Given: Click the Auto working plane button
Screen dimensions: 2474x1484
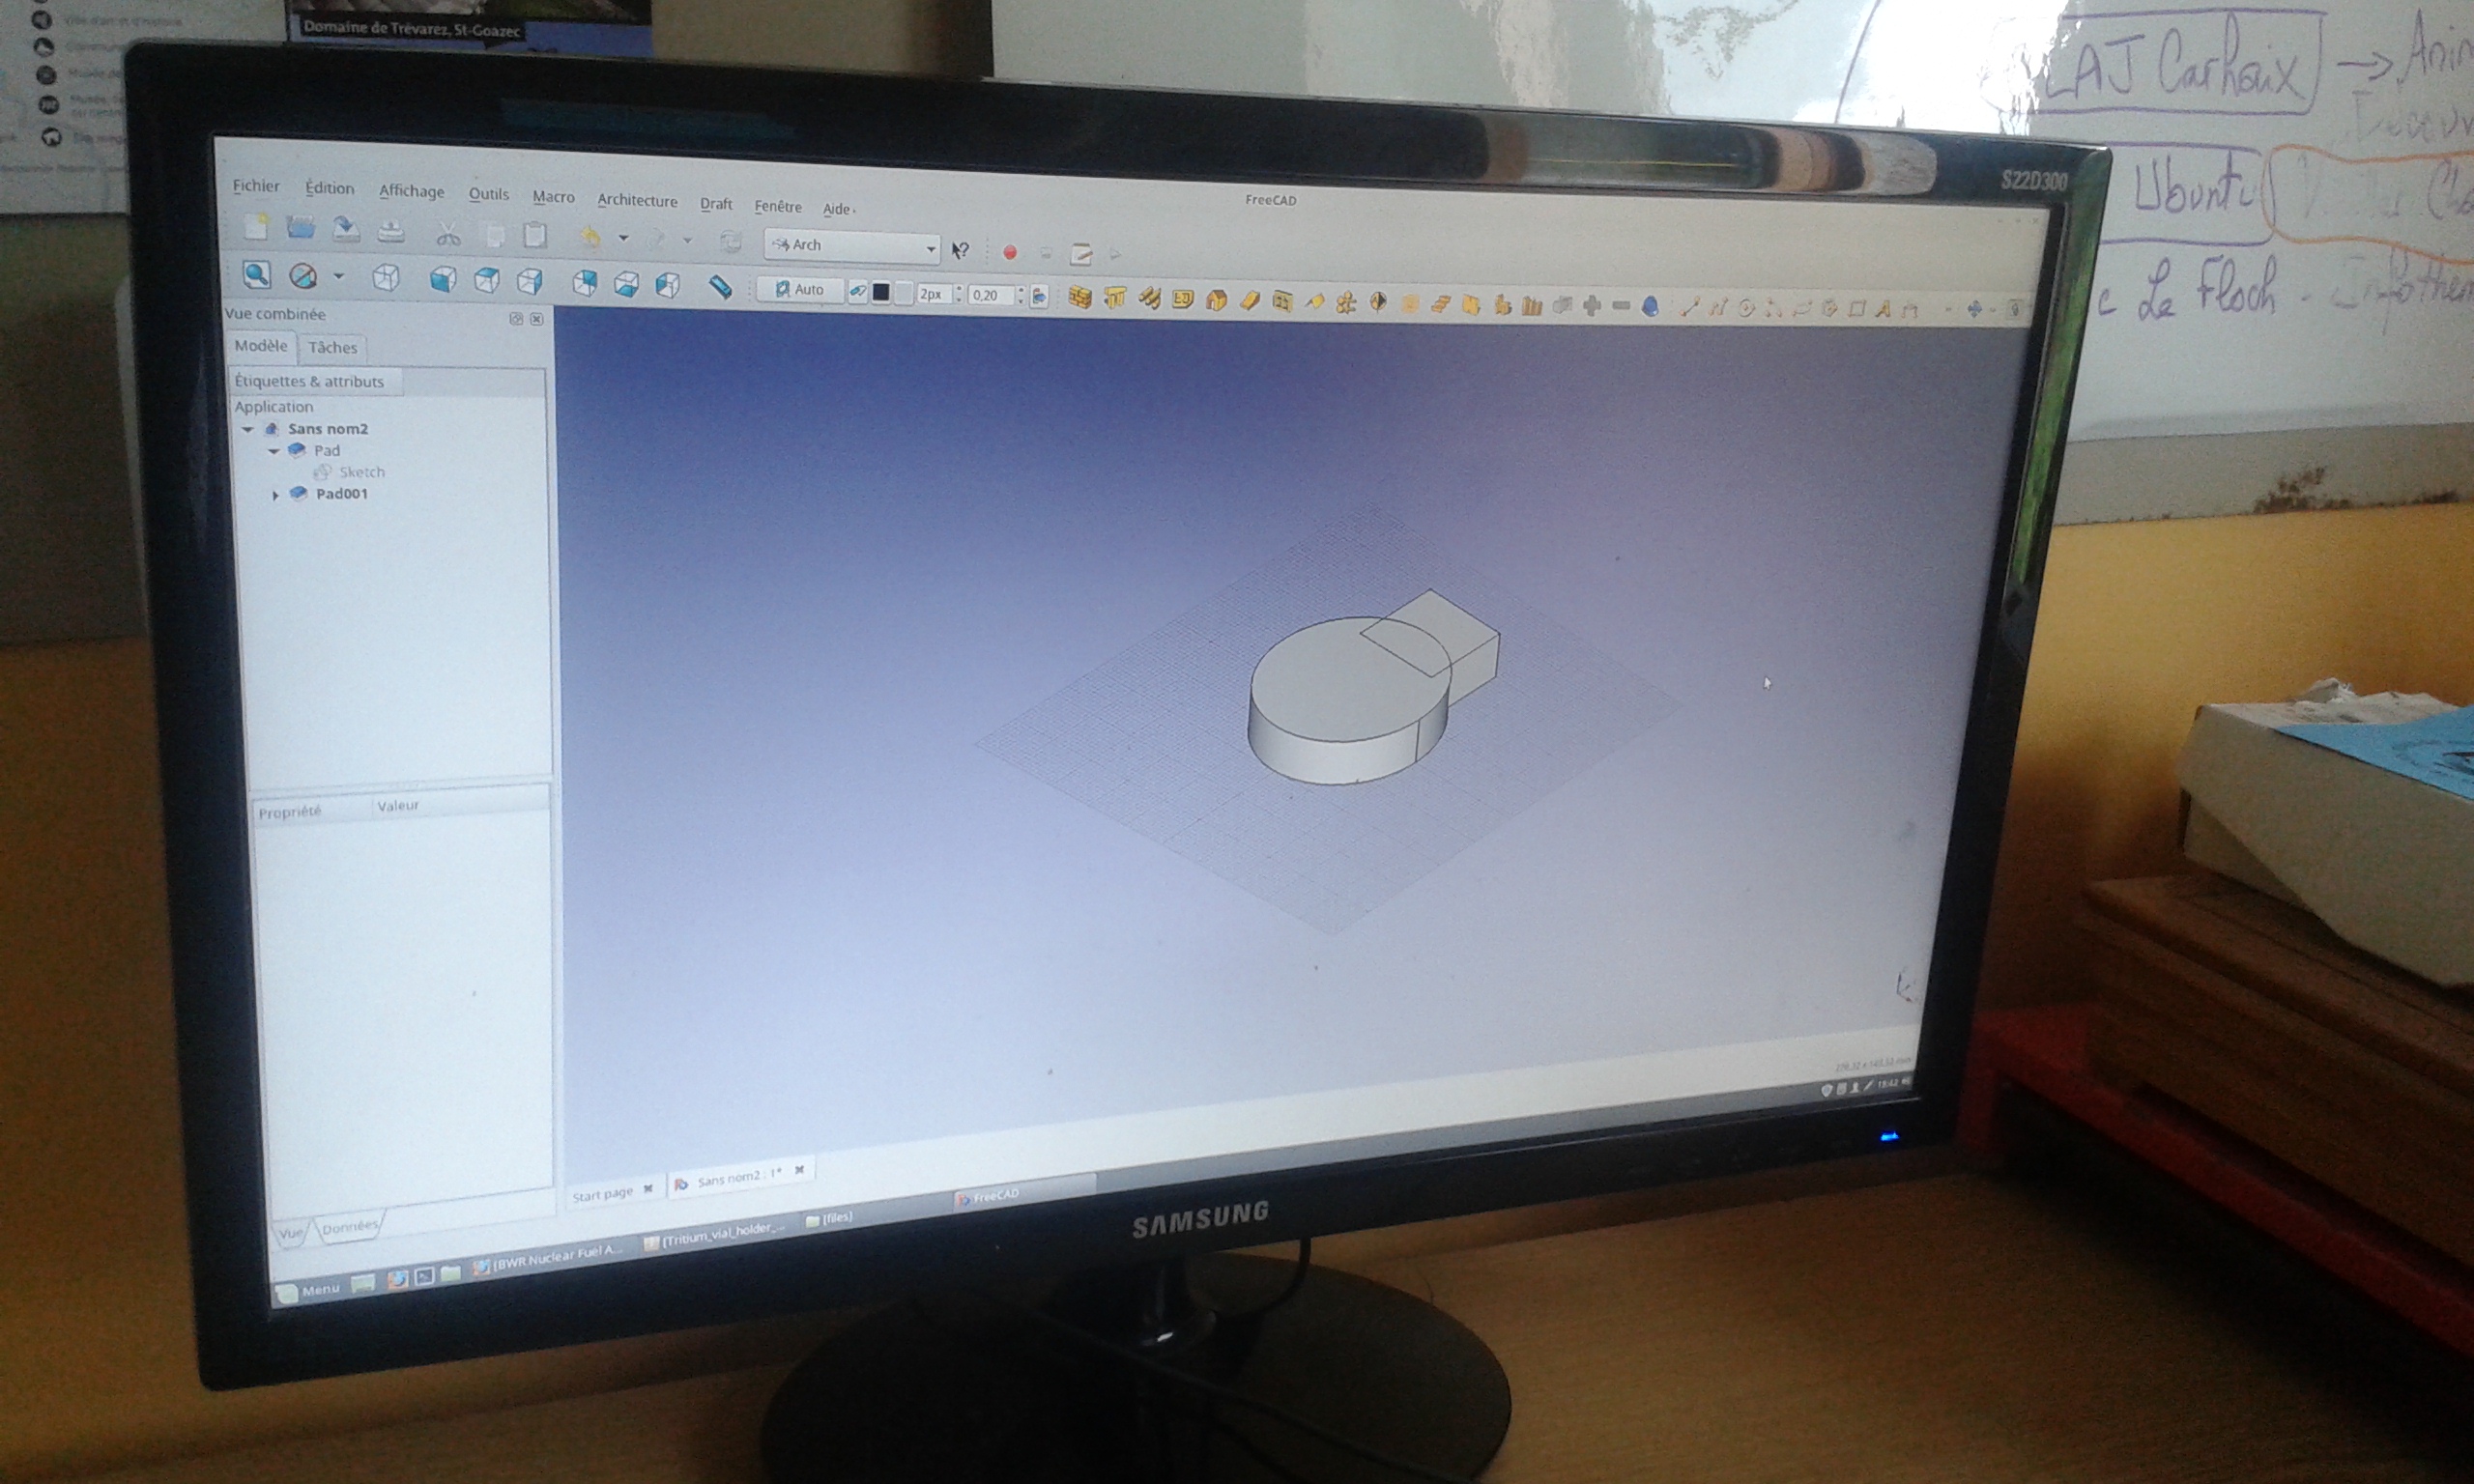Looking at the screenshot, I should pos(799,289).
